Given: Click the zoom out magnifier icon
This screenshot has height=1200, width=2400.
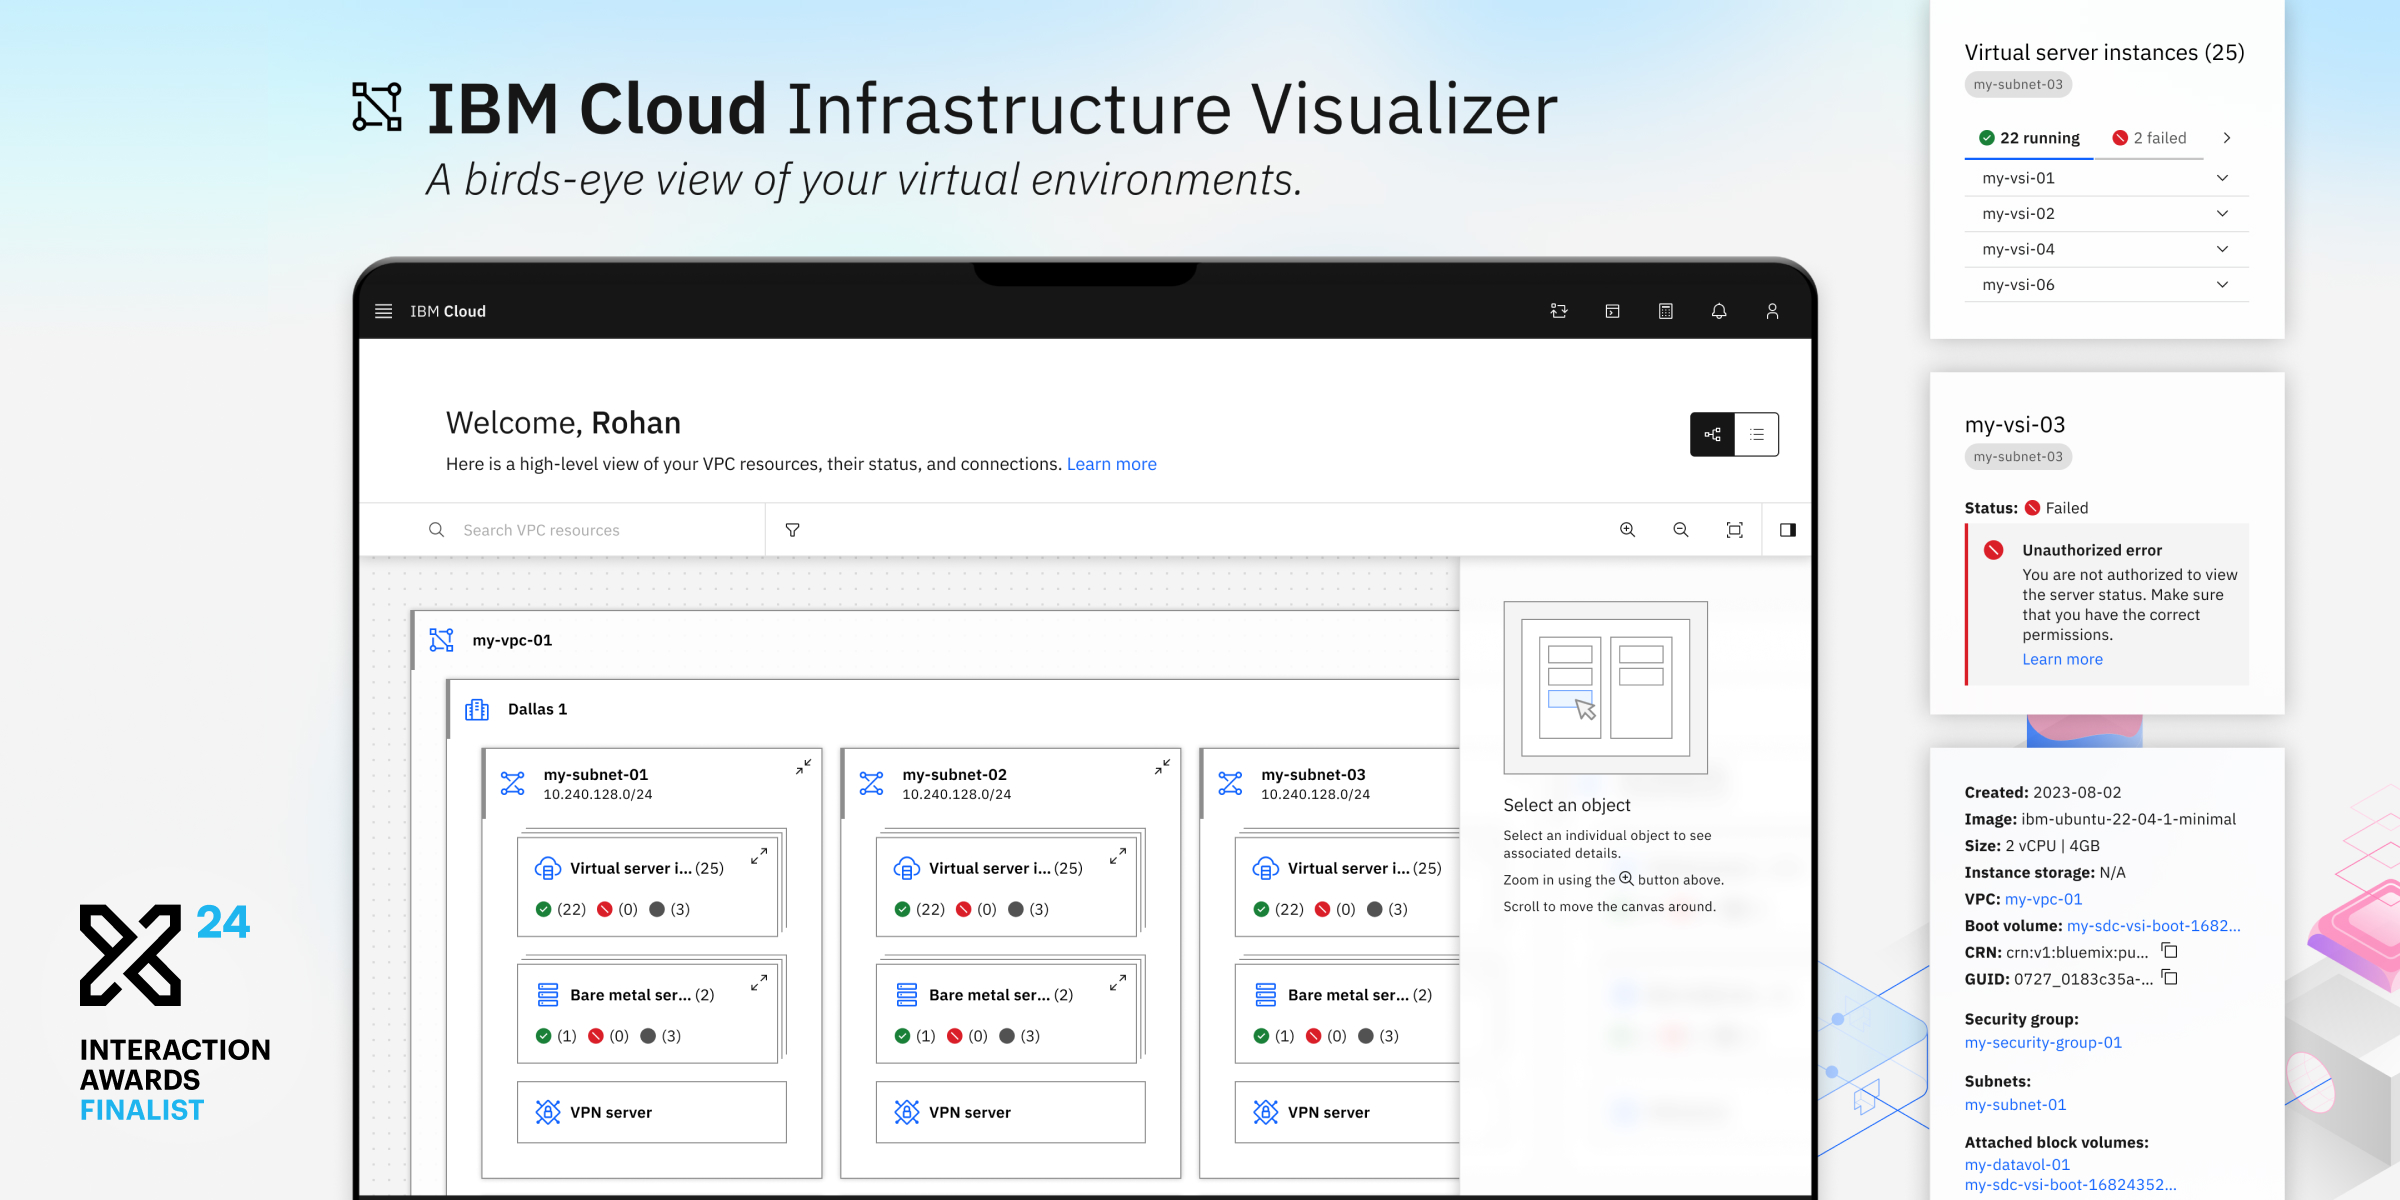Looking at the screenshot, I should point(1681,530).
